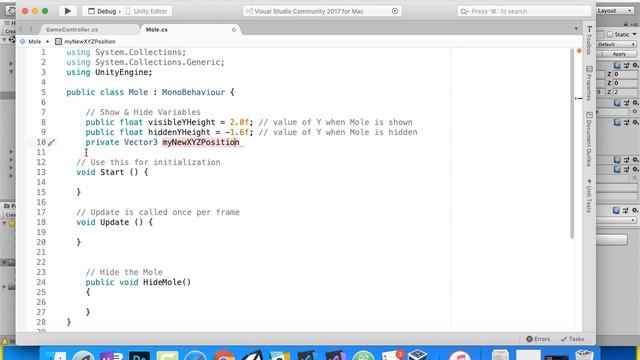The height and width of the screenshot is (360, 640).
Task: Open Photoshop from the macOS Dock
Action: point(140,356)
